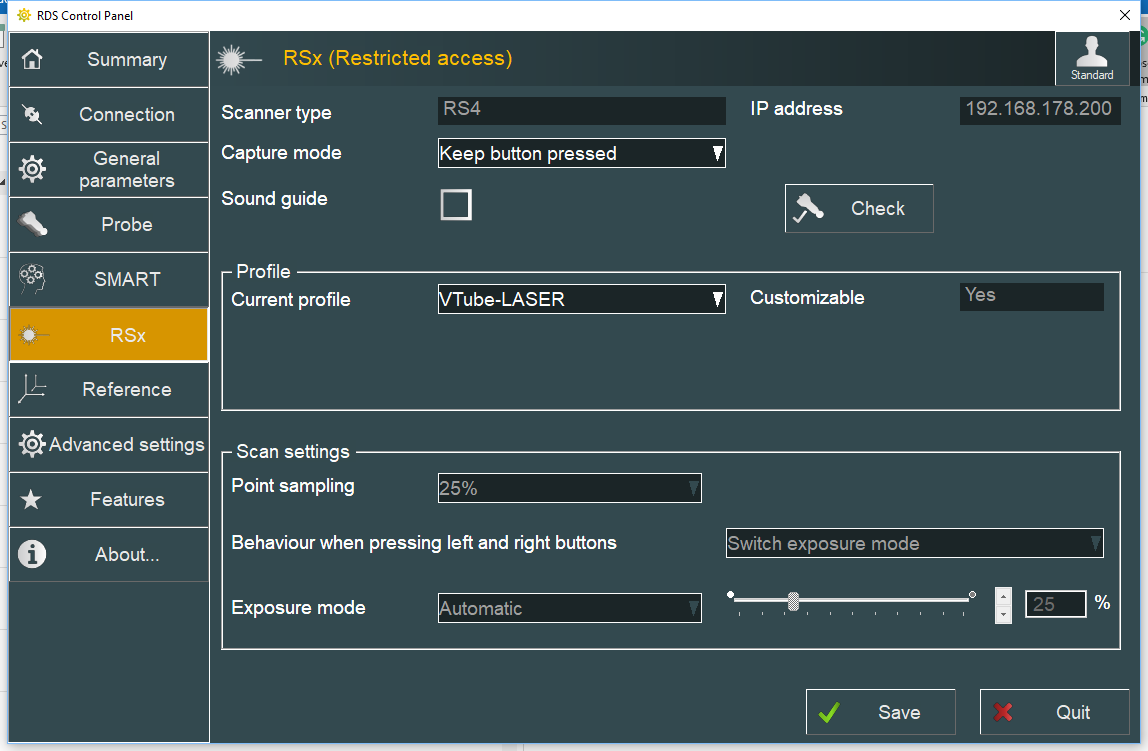Click the Probe icon in sidebar
Image resolution: width=1148 pixels, height=751 pixels.
click(32, 224)
